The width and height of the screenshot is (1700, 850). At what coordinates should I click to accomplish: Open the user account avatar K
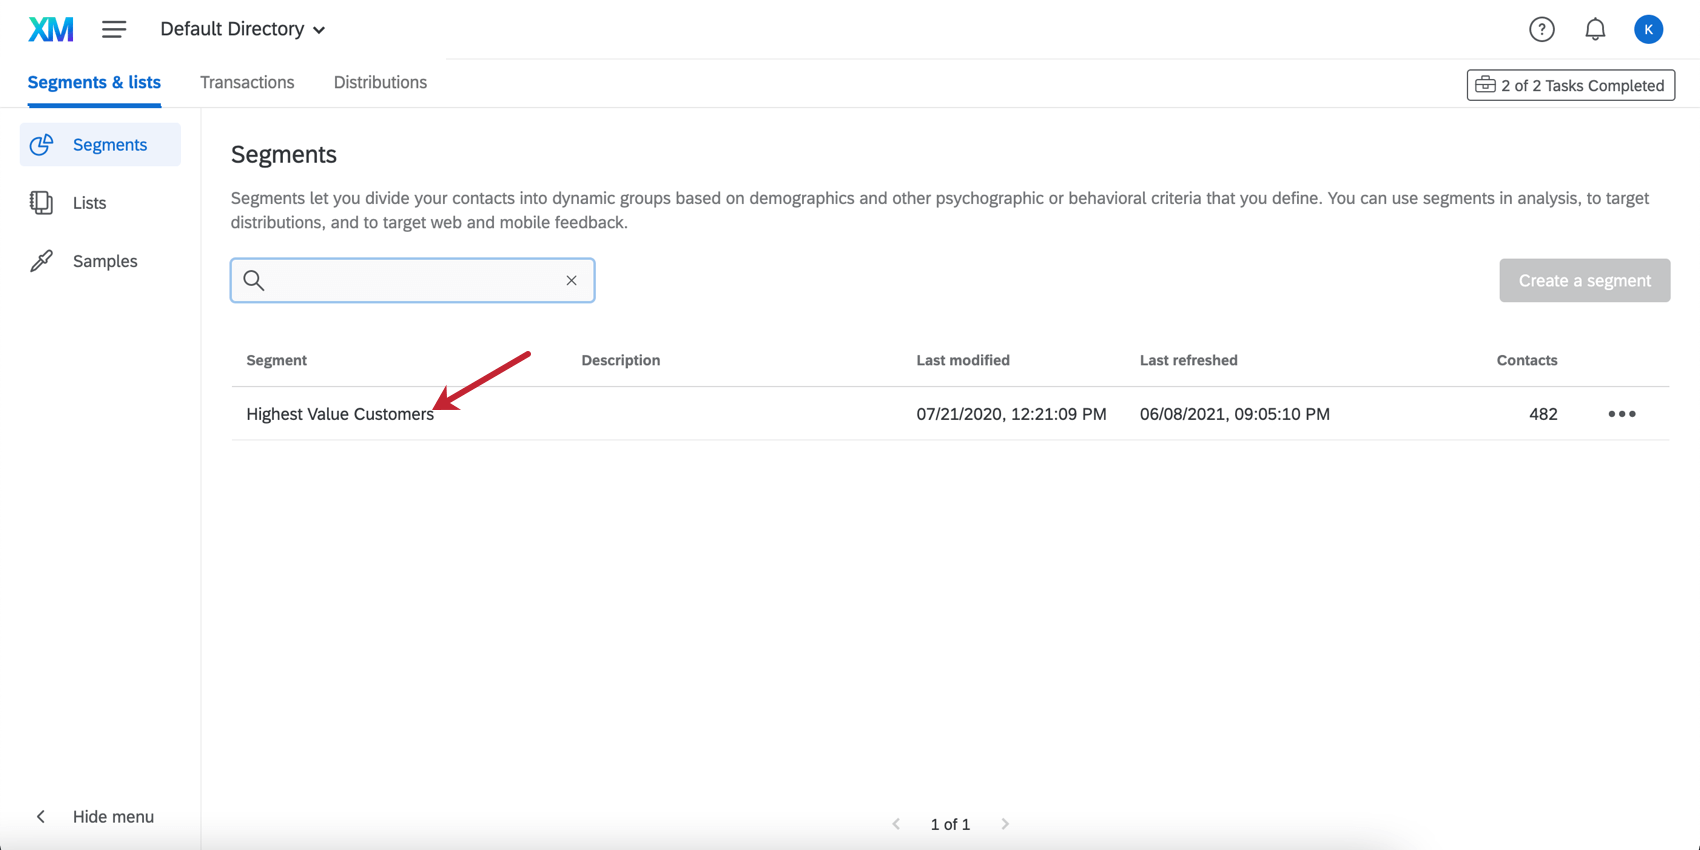point(1648,29)
